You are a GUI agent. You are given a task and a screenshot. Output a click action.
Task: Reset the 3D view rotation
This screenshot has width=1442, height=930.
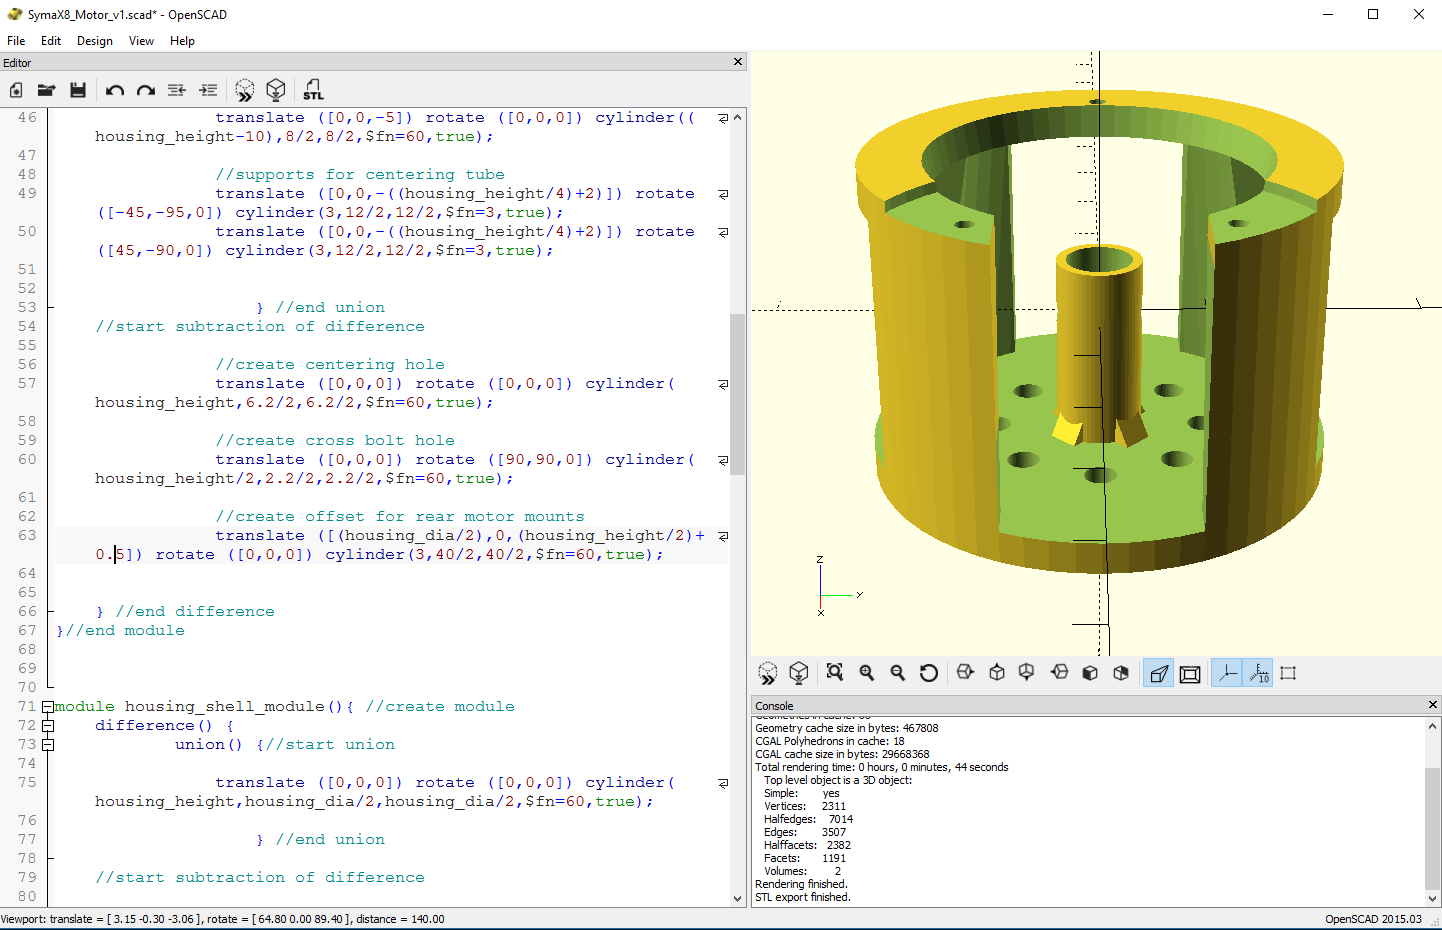929,673
